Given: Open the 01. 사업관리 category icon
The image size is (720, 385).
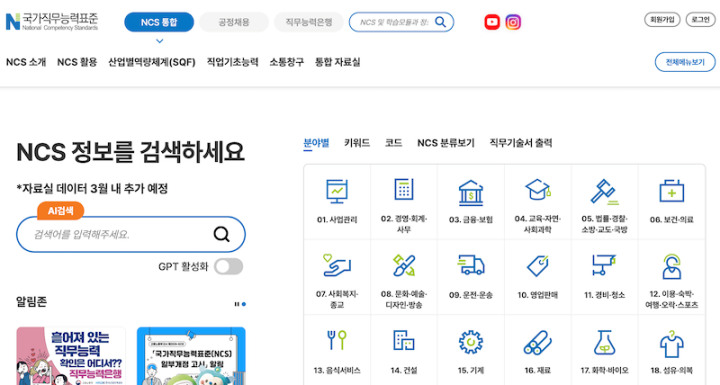Looking at the screenshot, I should coord(337,191).
